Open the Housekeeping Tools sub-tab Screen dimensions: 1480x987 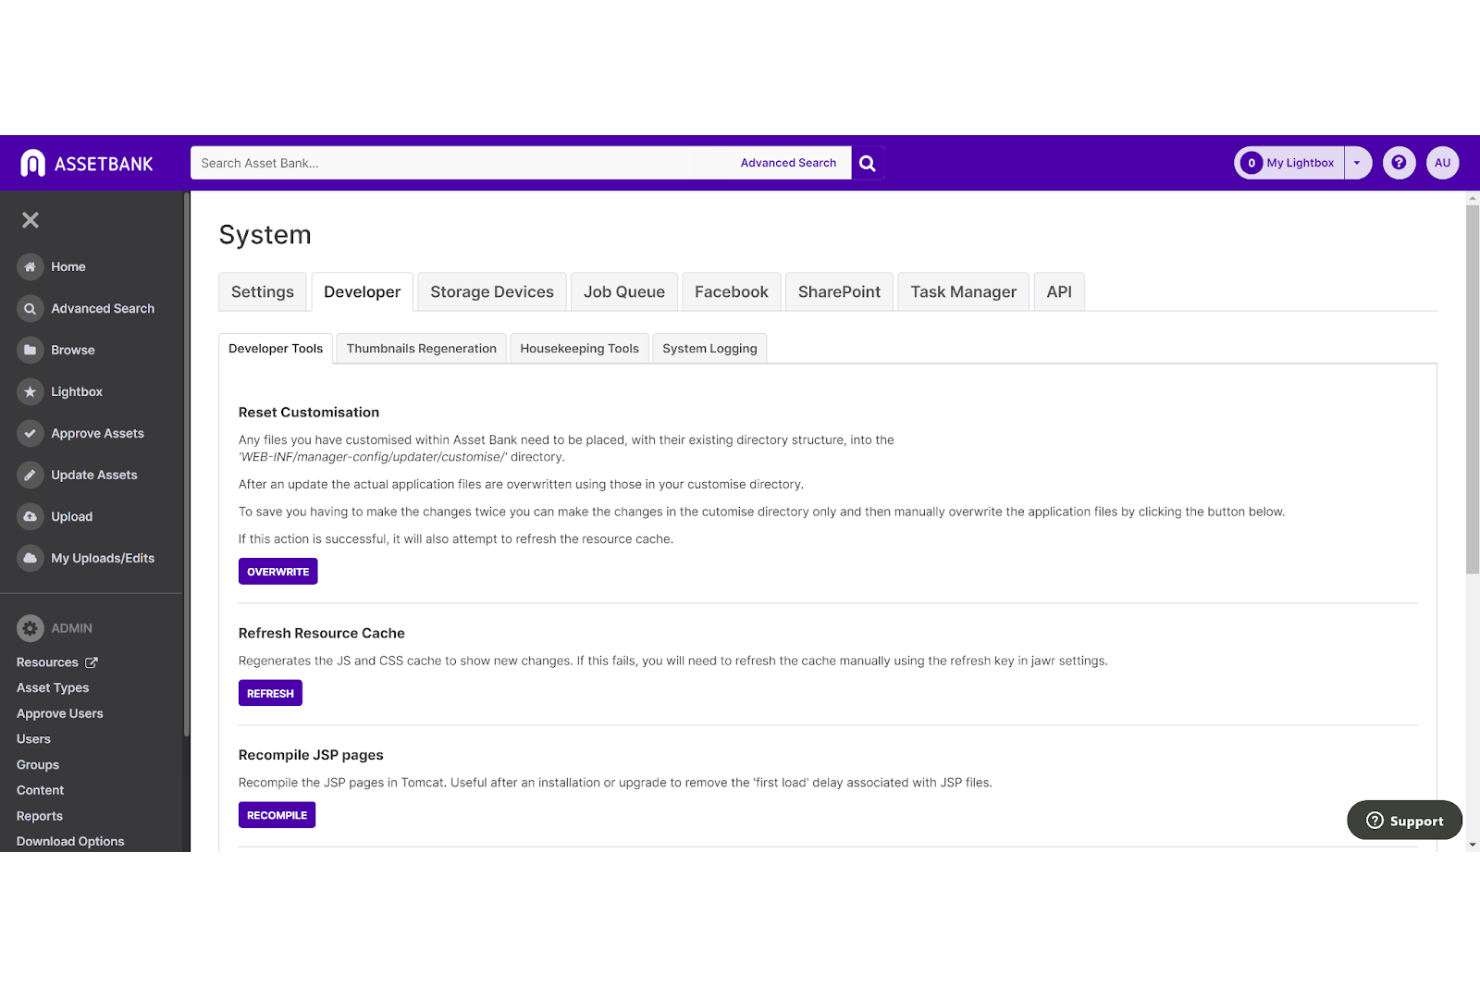pos(579,349)
